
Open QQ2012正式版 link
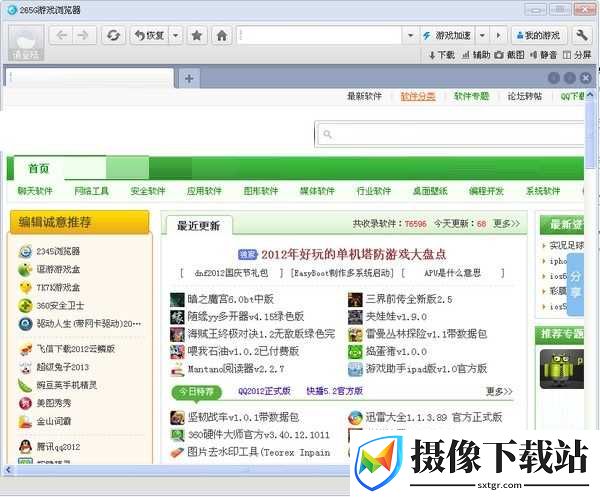(264, 391)
